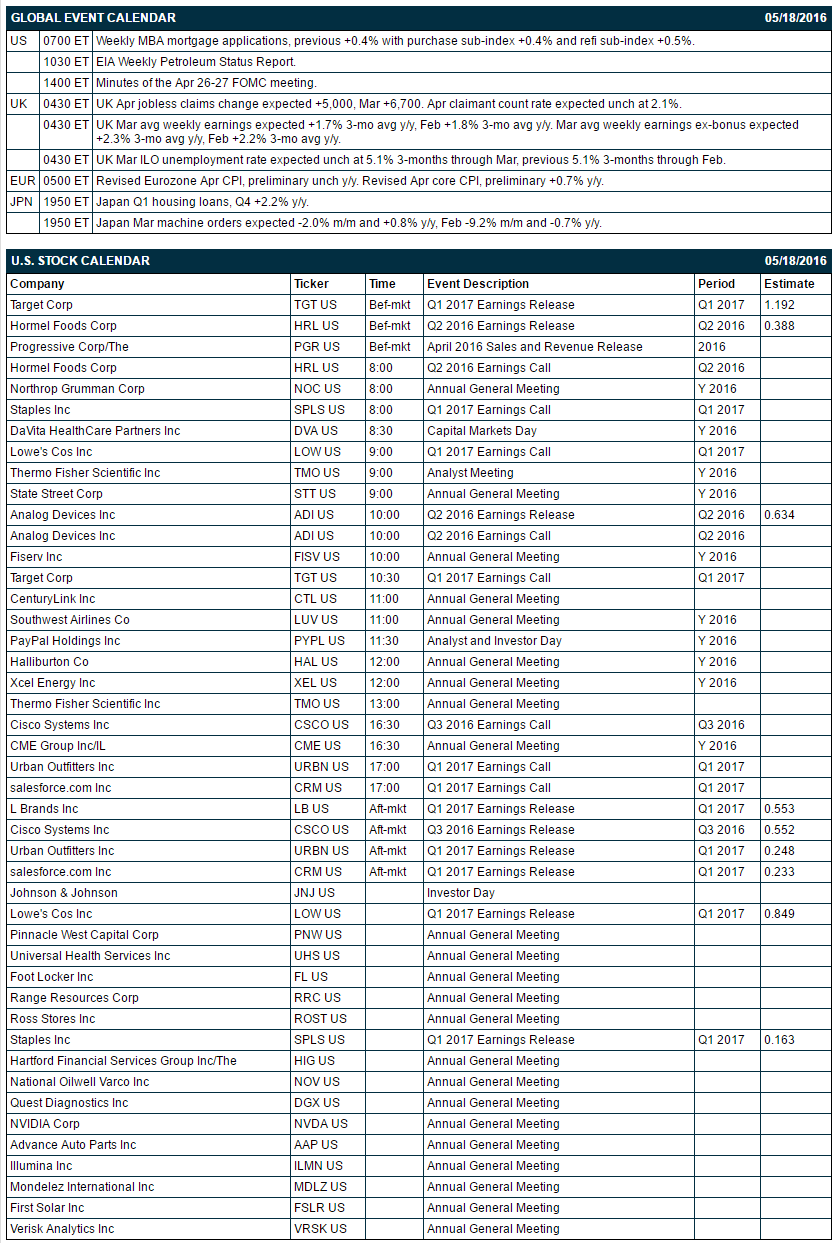Image resolution: width=836 pixels, height=1243 pixels.
Task: Click the estimate value 0.163
Action: (780, 1040)
